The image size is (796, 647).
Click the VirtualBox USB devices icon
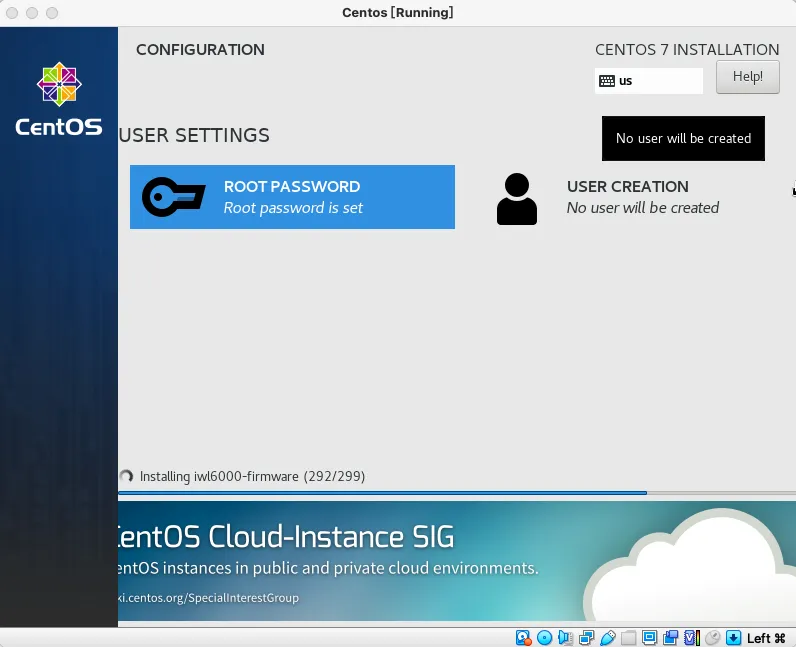tap(607, 637)
